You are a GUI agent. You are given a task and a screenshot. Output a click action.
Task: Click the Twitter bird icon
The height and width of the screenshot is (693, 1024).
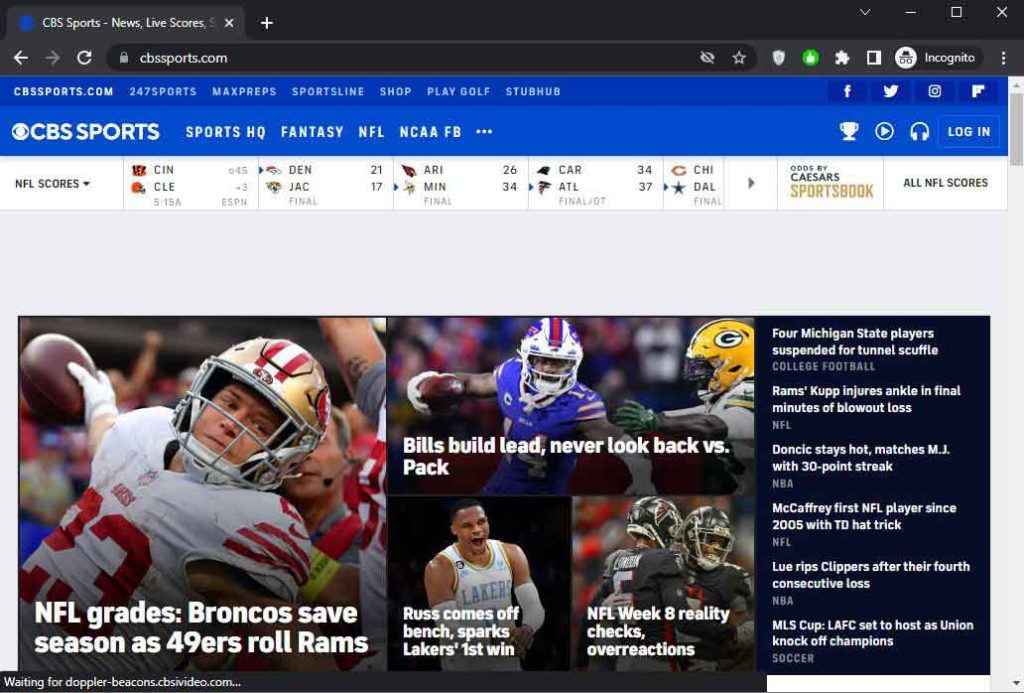point(890,90)
